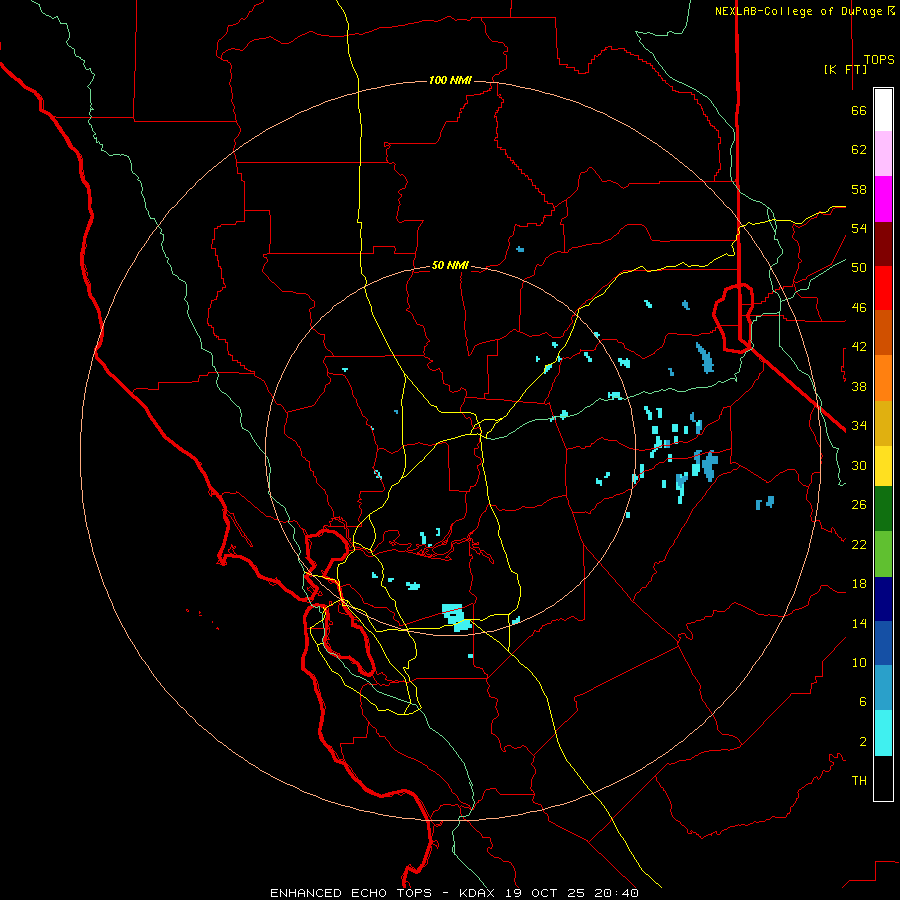Click the dark red 54 kft legend swatch

pos(883,244)
